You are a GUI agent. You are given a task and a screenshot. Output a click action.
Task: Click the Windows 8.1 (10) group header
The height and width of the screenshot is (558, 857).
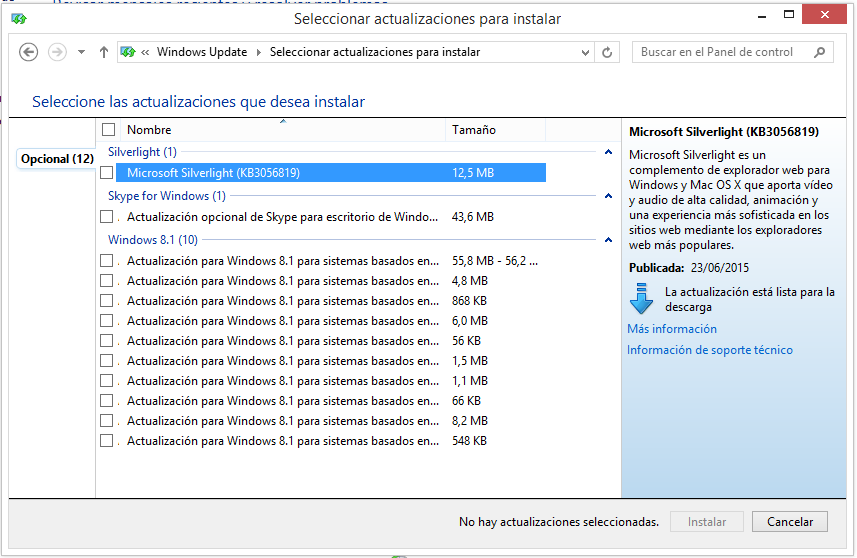click(153, 240)
